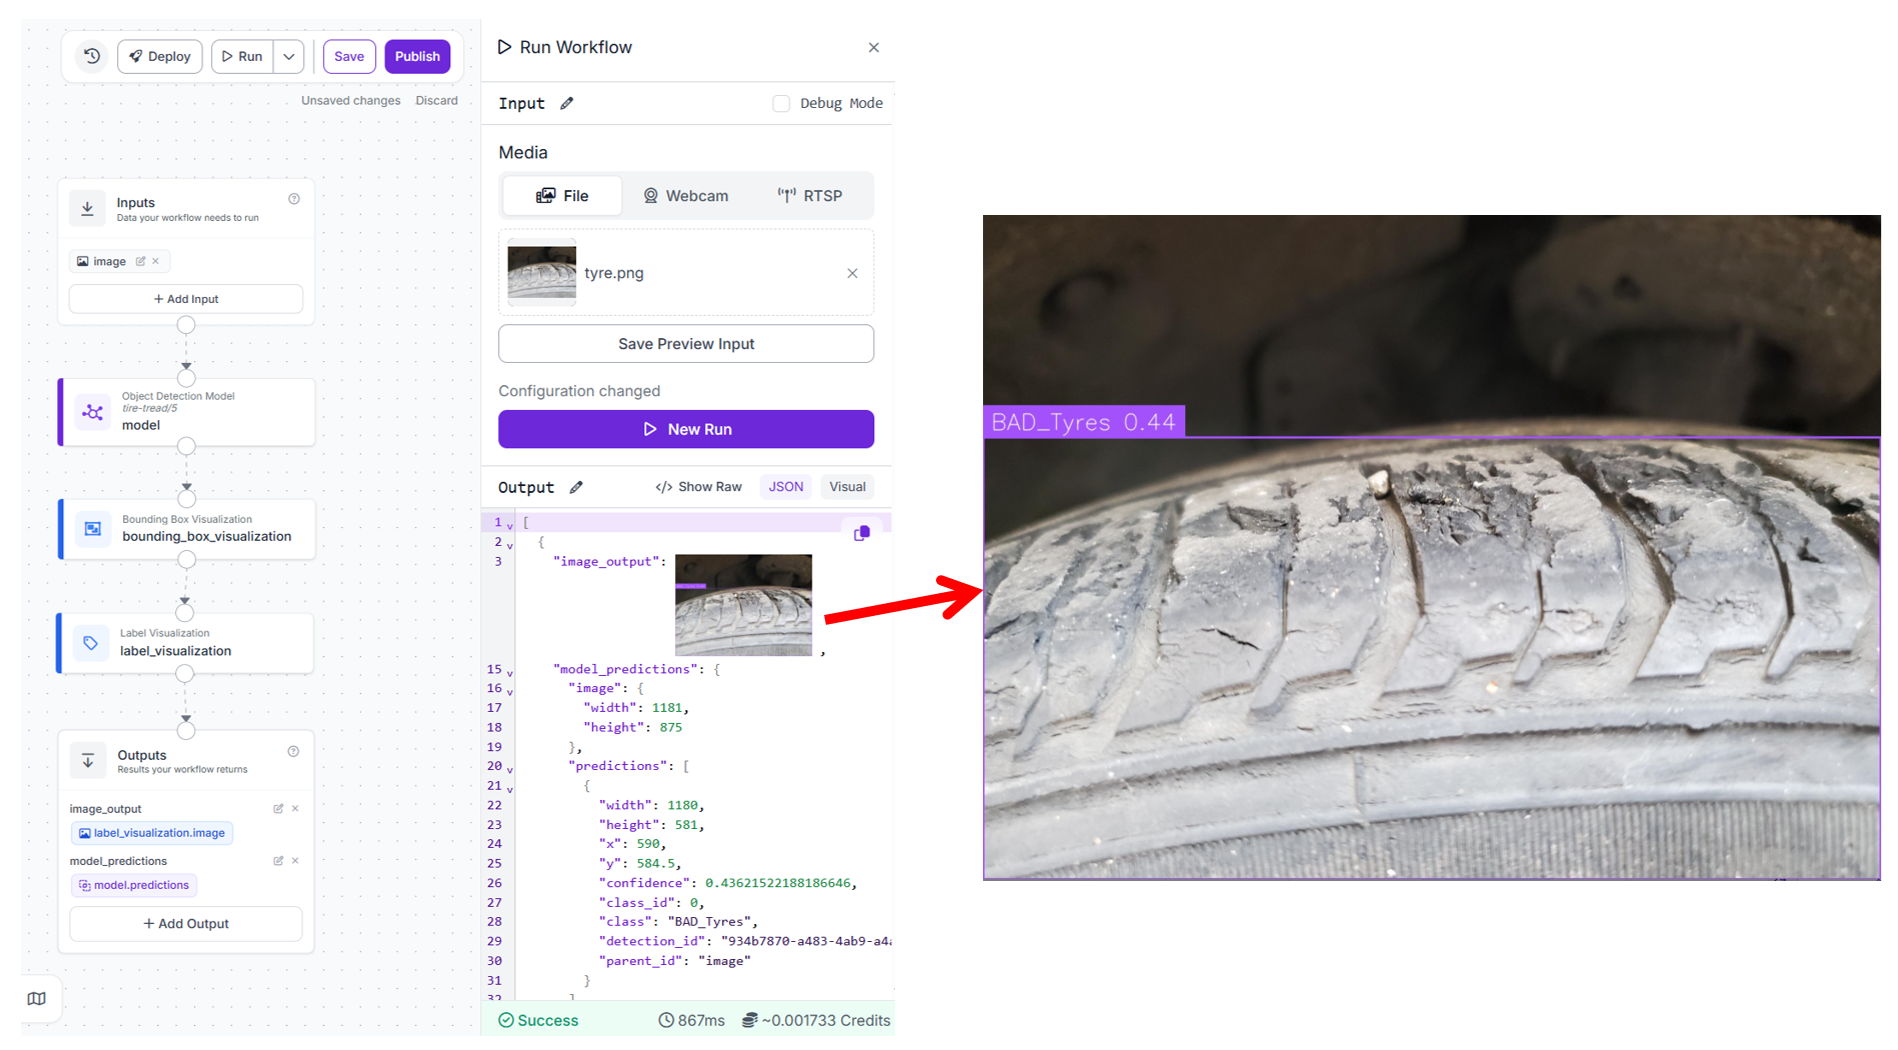1898x1050 pixels.
Task: Select the RTSP media tab
Action: click(x=810, y=196)
